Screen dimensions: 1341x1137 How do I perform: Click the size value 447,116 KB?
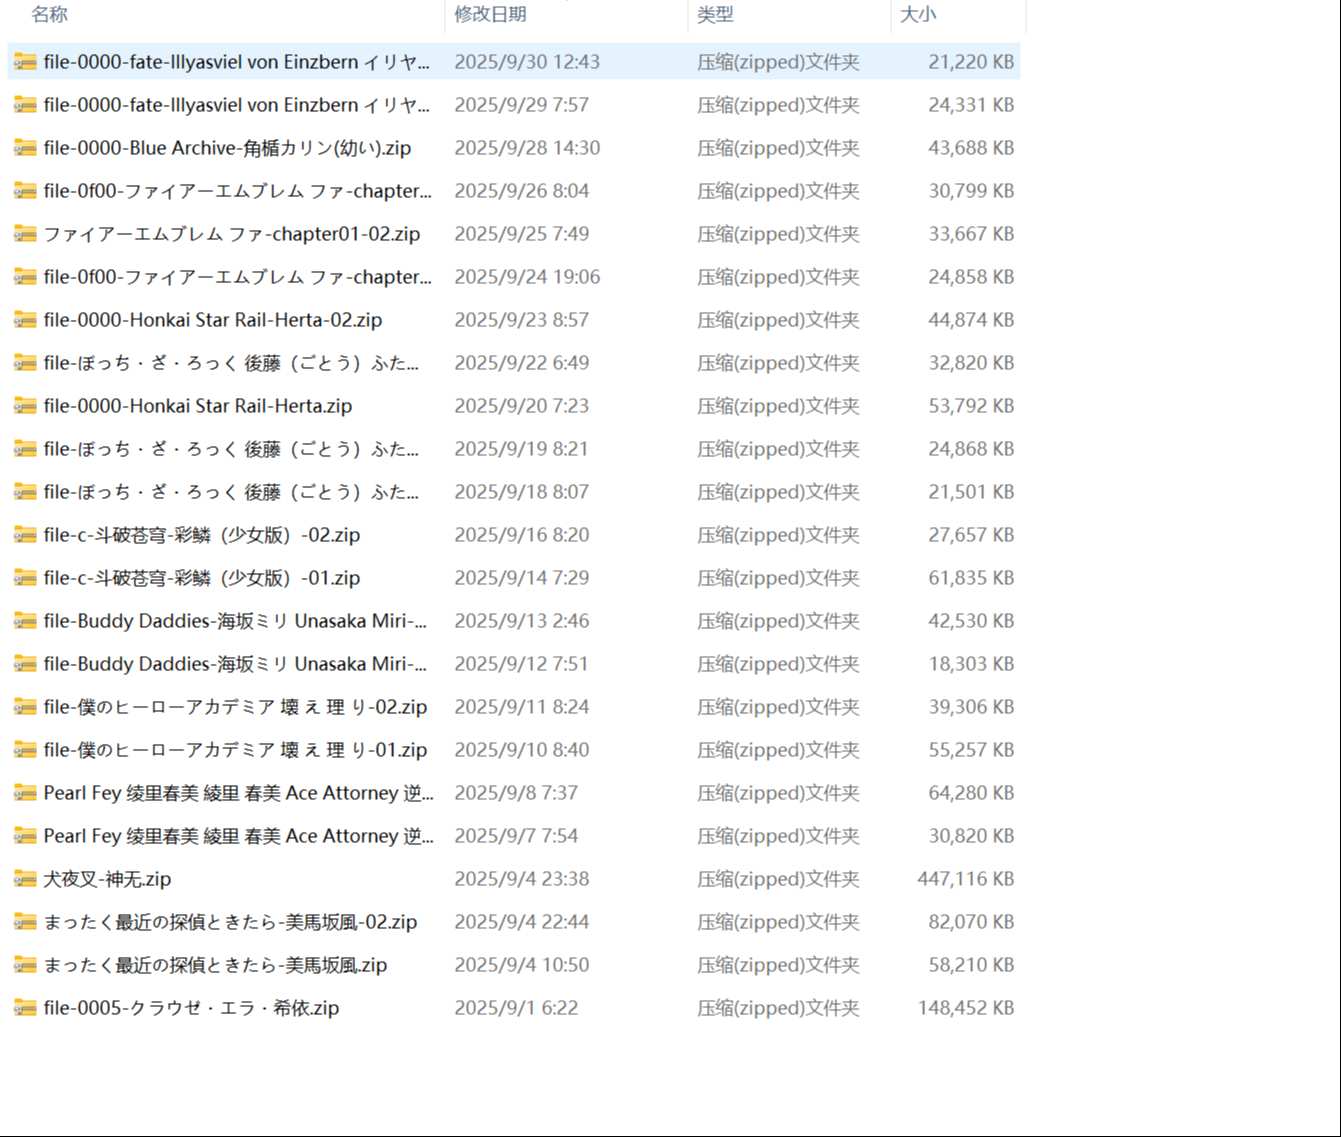pos(966,879)
